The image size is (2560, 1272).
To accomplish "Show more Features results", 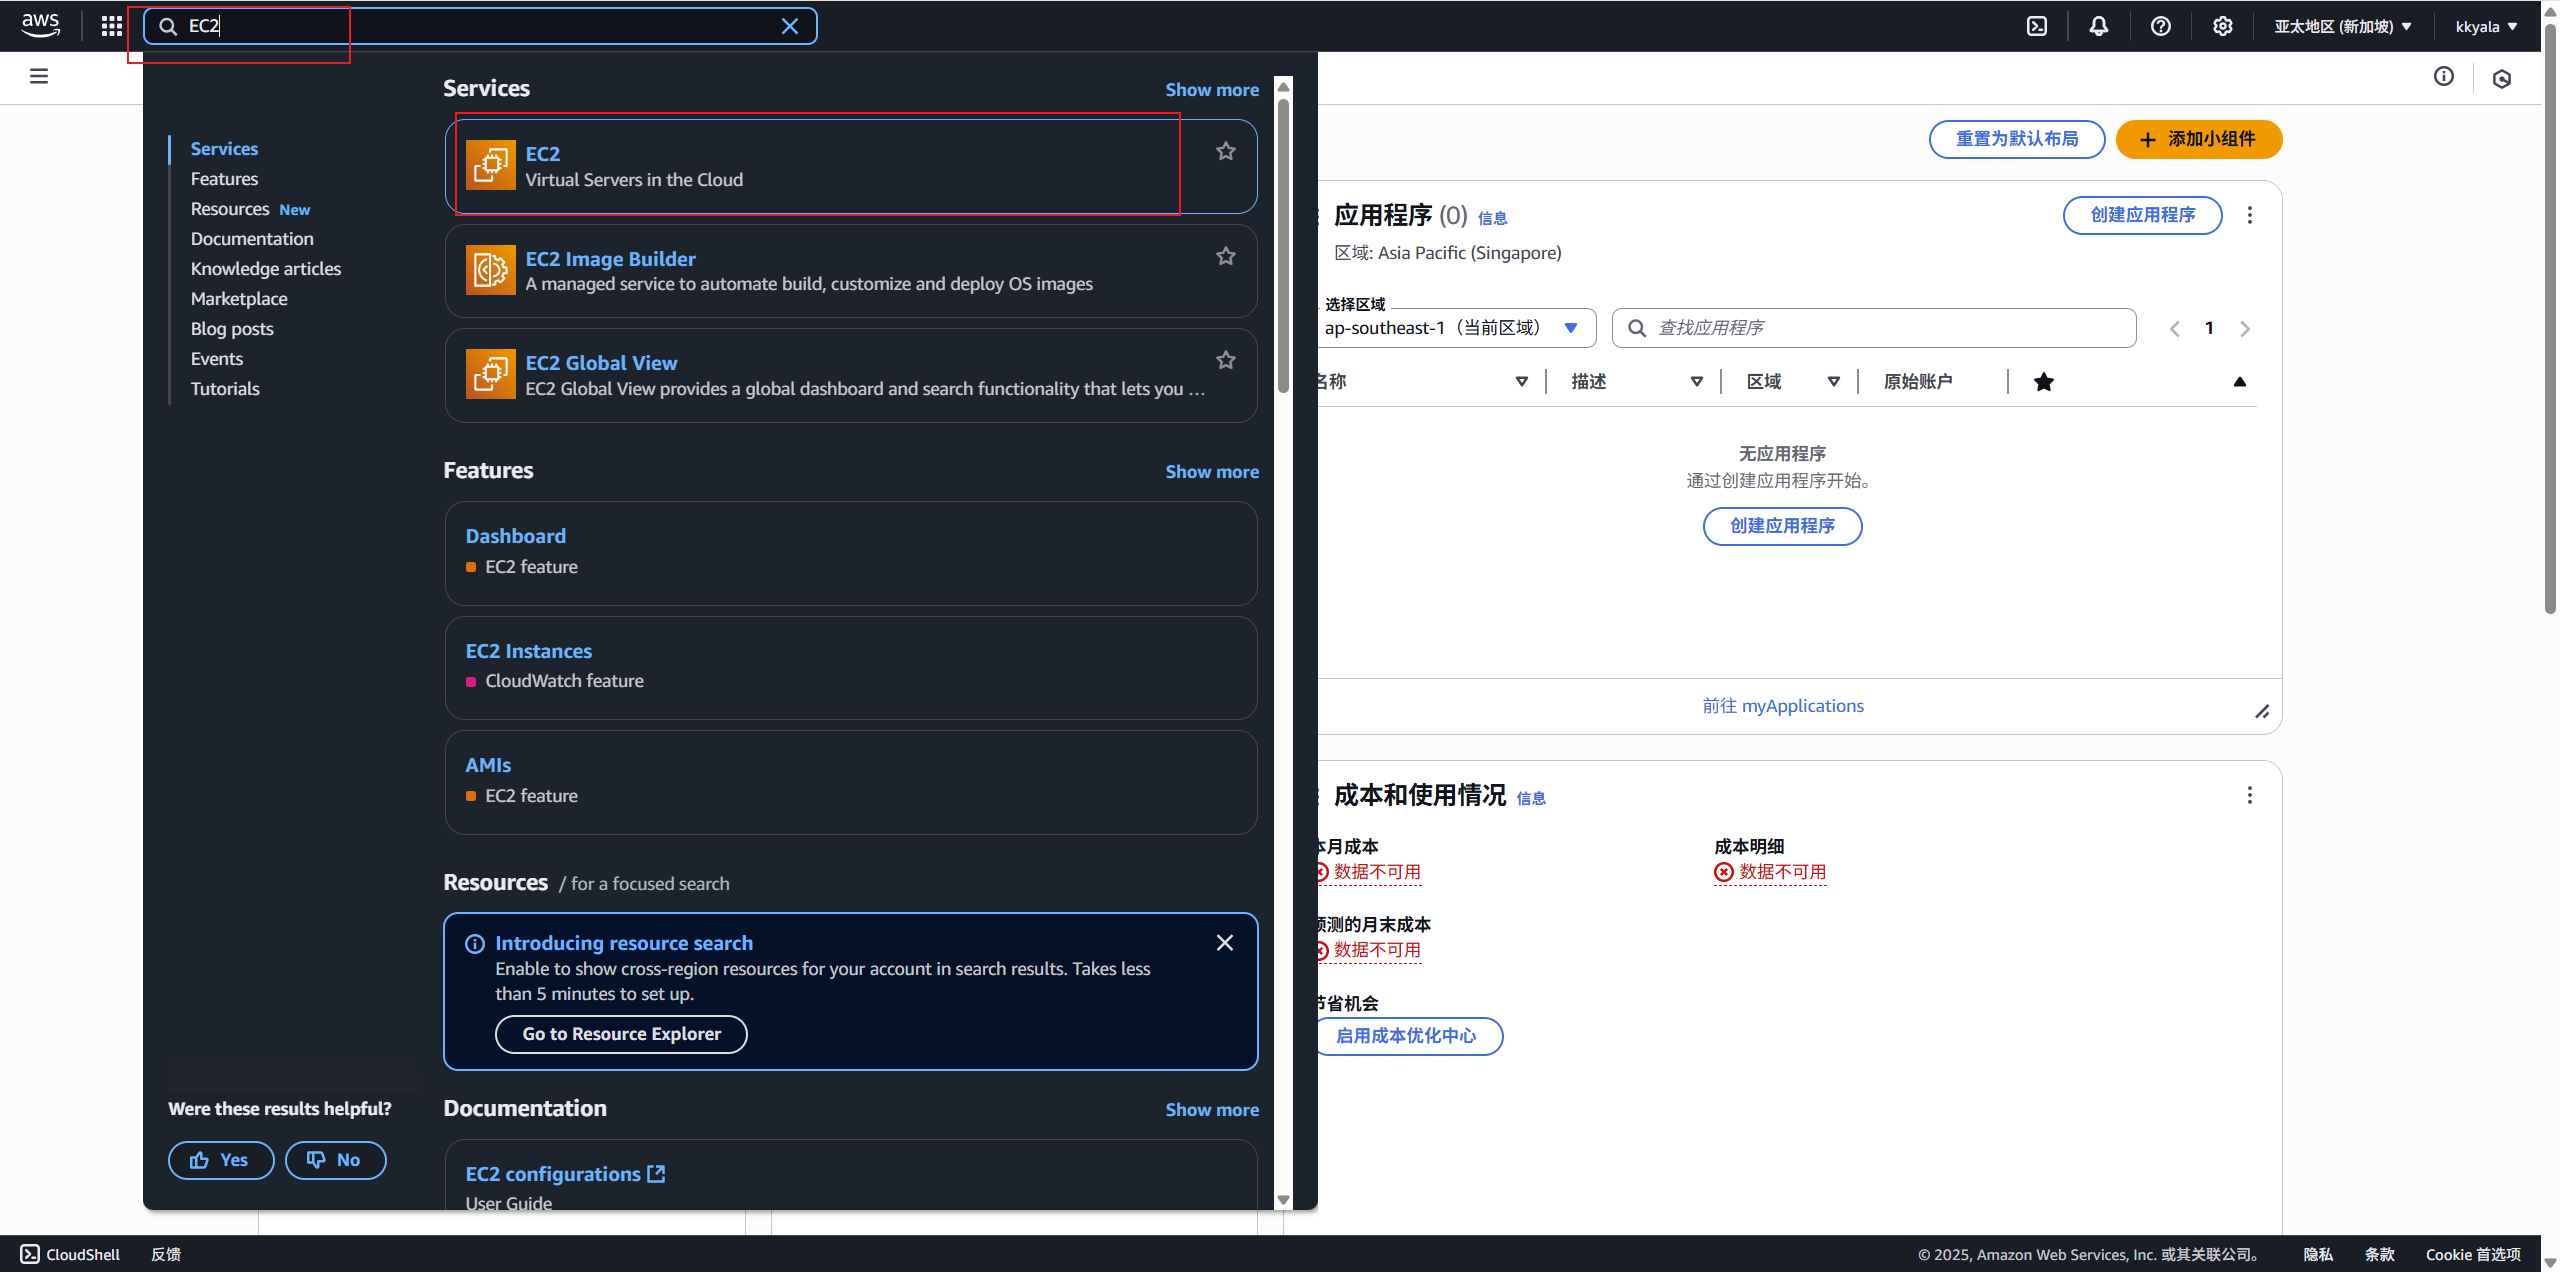I will [x=1212, y=472].
